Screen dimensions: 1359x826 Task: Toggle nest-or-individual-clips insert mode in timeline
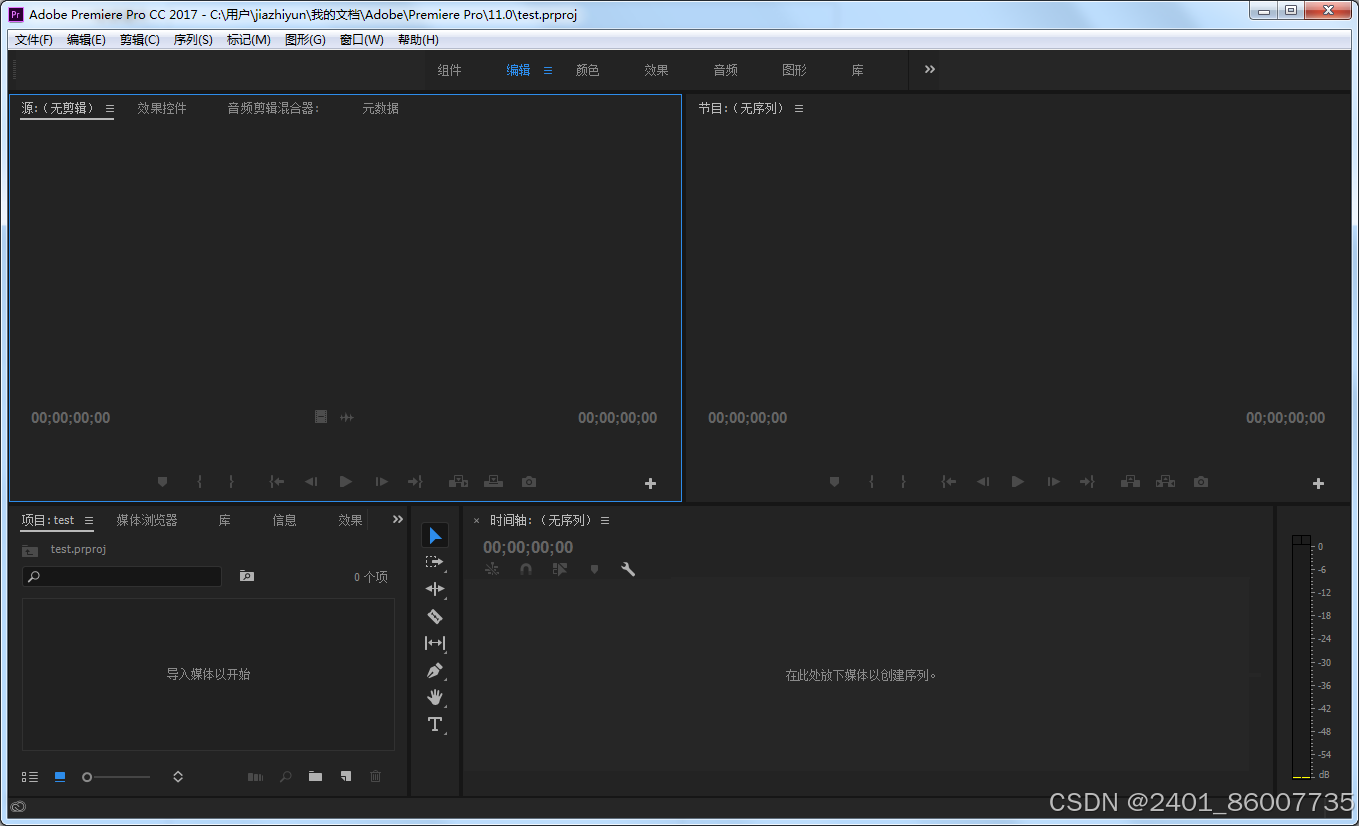pos(492,569)
